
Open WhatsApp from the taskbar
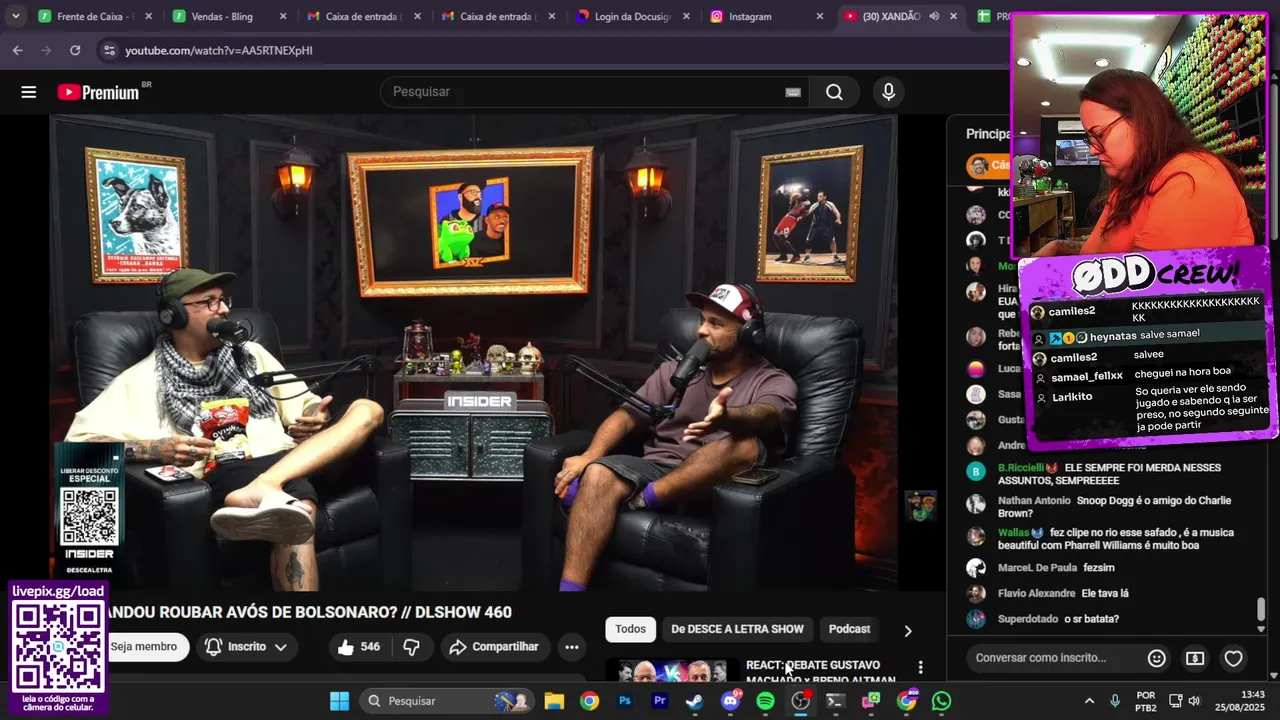(941, 701)
